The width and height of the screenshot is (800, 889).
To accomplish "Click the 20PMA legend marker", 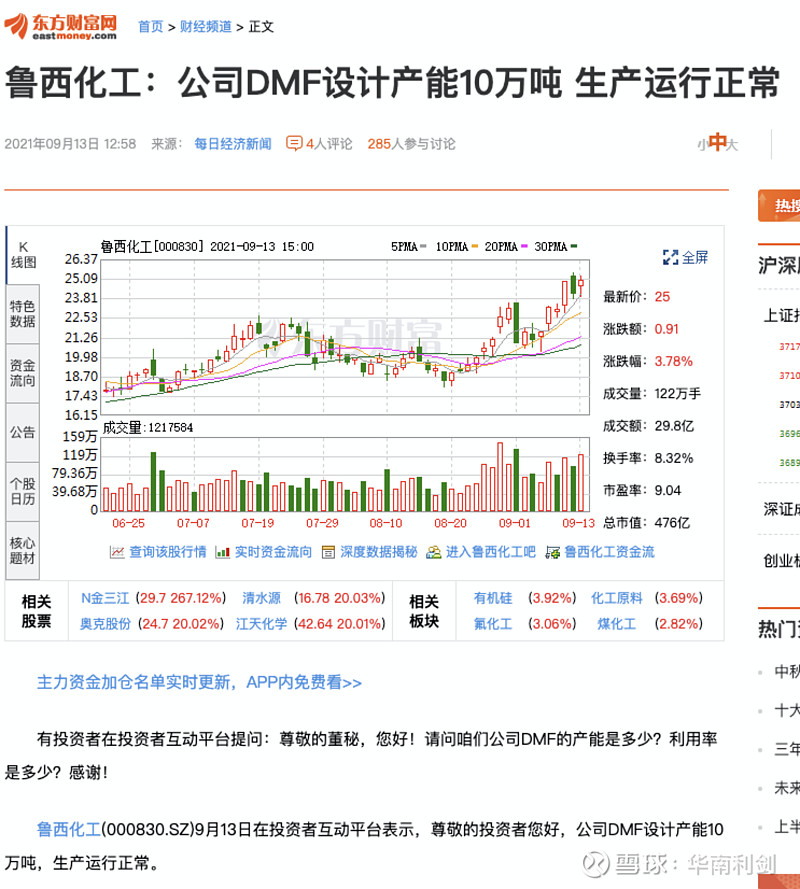I will 524,246.
